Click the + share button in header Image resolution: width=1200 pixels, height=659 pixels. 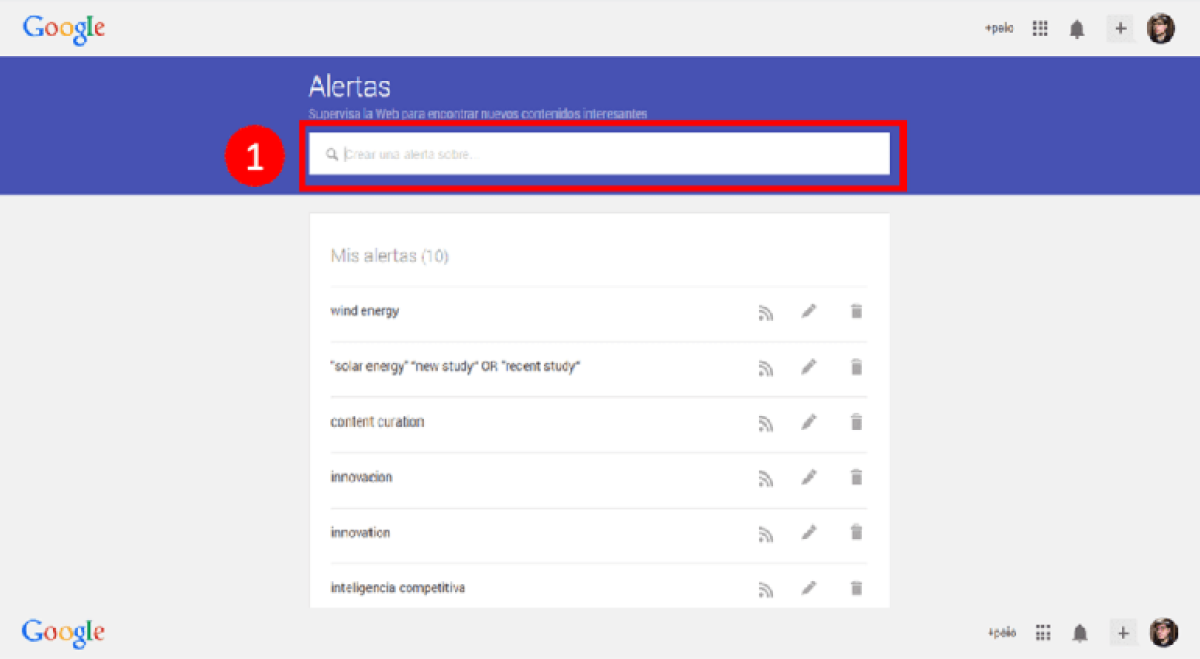tap(1120, 28)
